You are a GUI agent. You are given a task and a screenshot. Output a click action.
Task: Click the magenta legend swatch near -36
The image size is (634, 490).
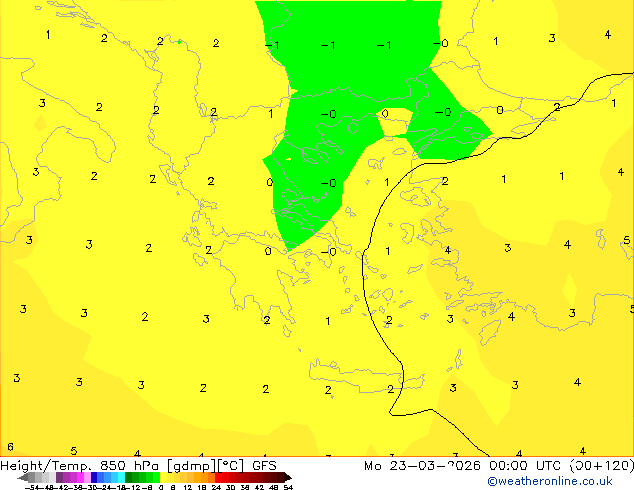click(x=80, y=477)
